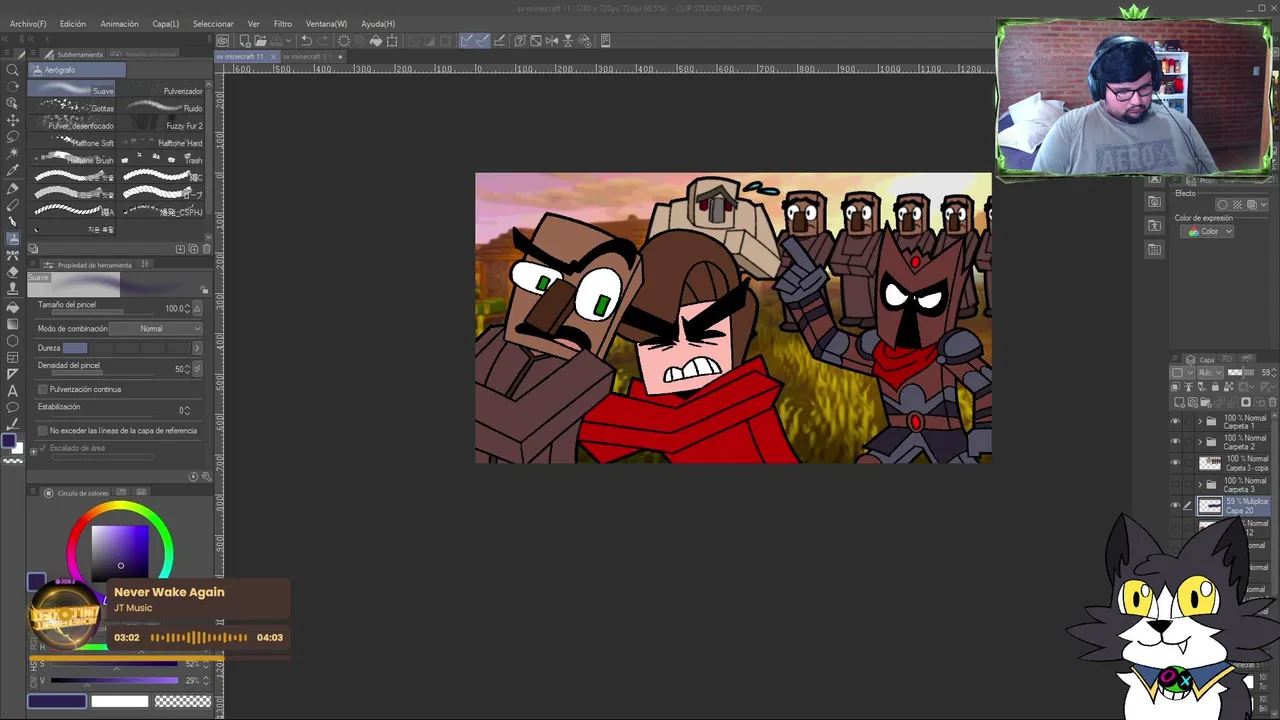Hide Carpeta 2 layer folder
This screenshot has width=1280, height=720.
point(1175,441)
